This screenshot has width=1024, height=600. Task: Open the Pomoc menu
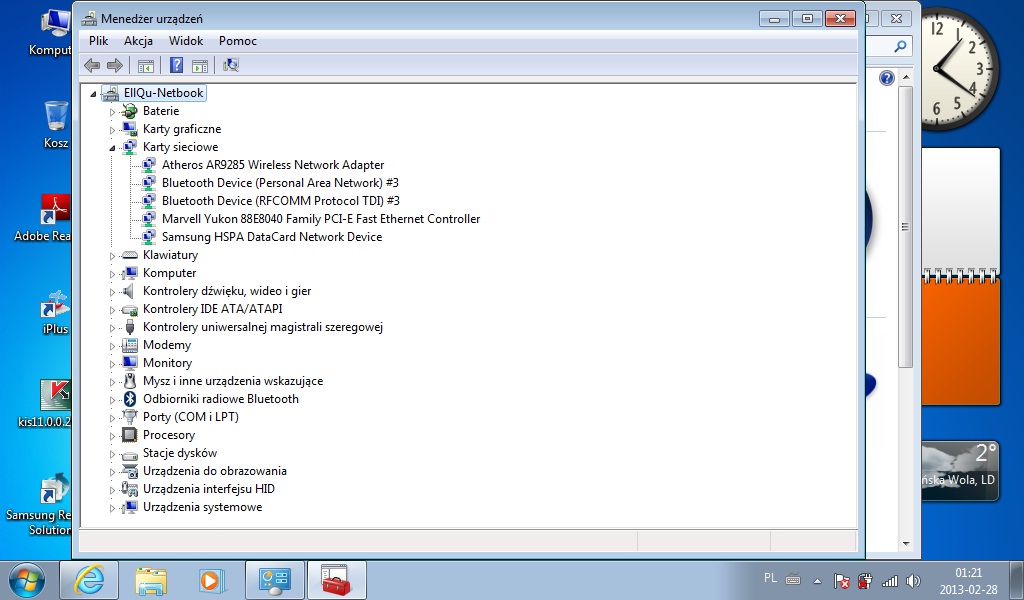point(238,41)
